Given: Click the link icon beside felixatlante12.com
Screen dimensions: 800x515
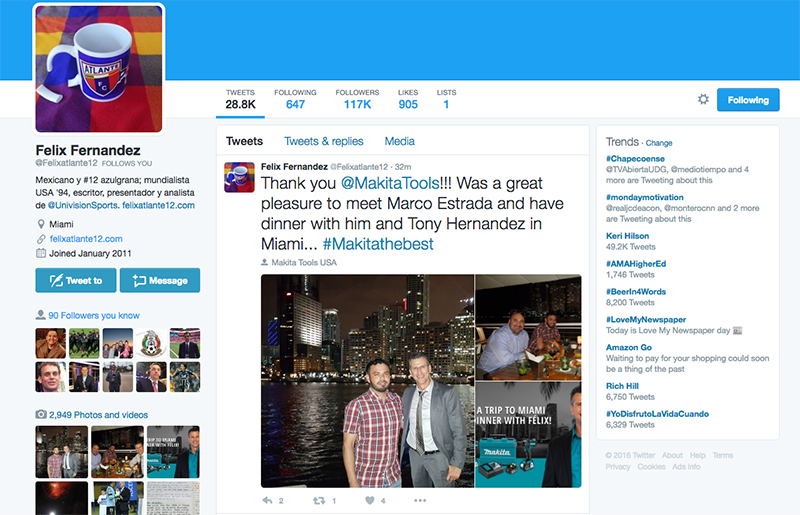Looking at the screenshot, I should pos(41,239).
